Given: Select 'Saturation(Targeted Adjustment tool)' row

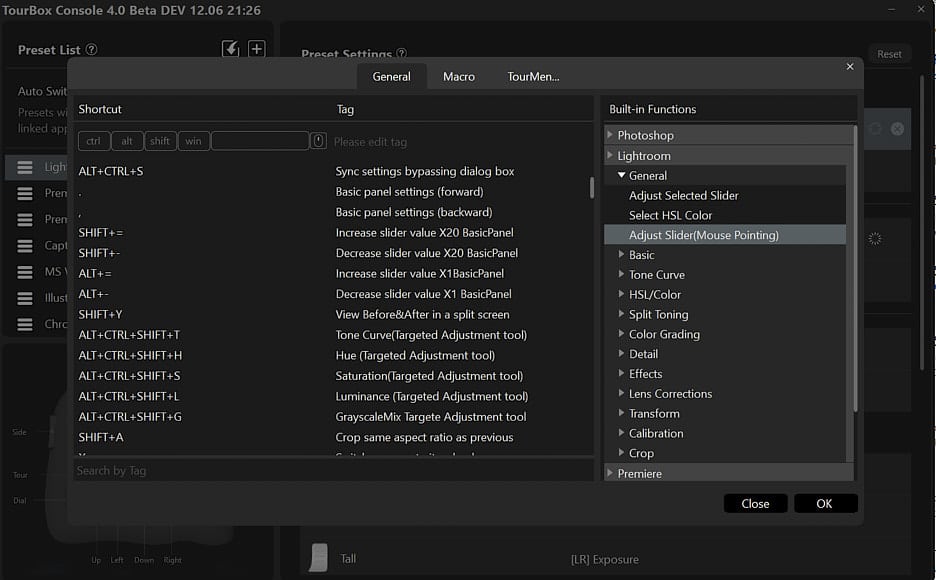Looking at the screenshot, I should tap(332, 376).
